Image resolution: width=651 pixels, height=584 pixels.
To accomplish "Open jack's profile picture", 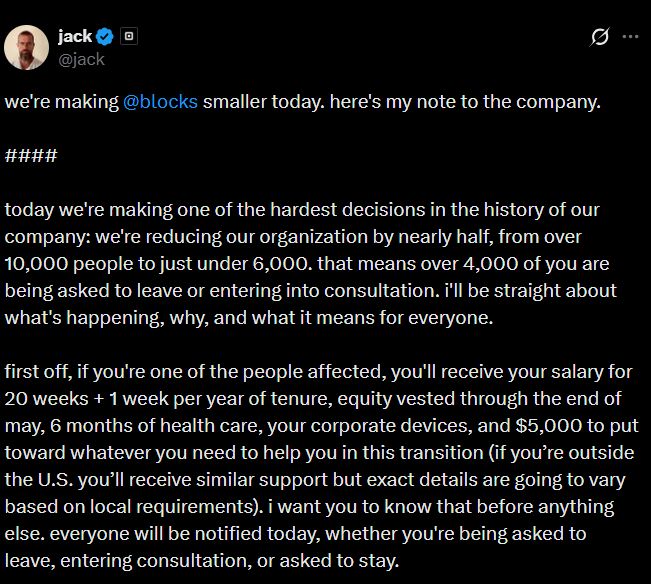I will point(27,47).
